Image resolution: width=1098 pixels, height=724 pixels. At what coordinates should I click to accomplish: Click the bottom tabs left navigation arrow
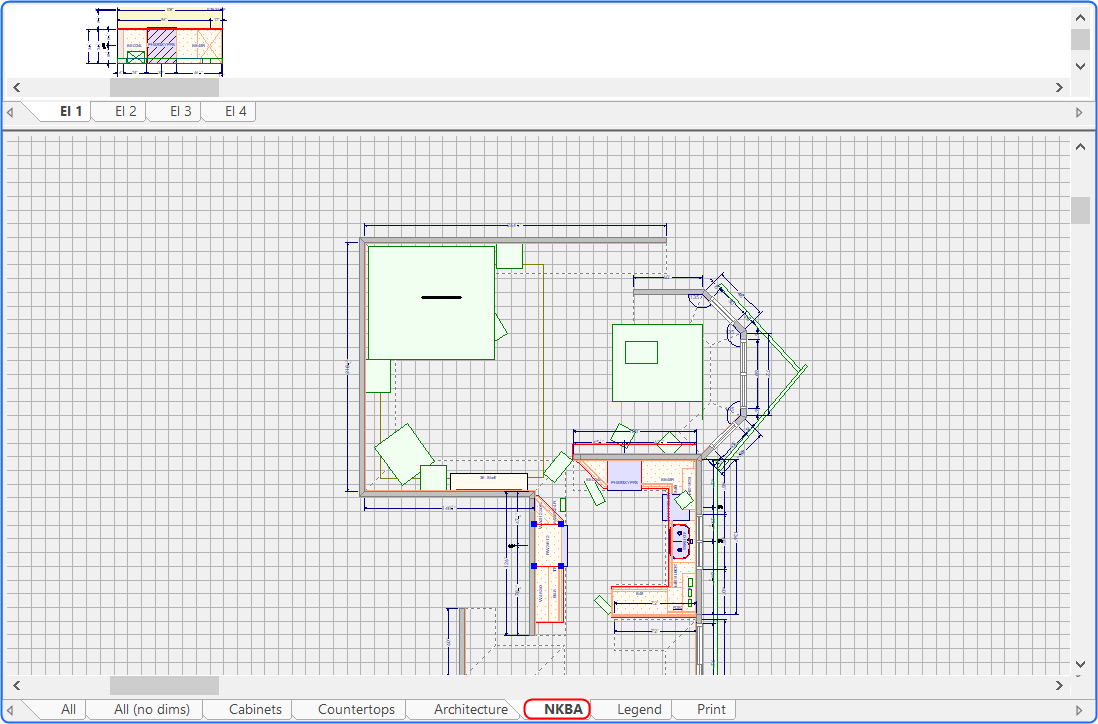pyautogui.click(x=11, y=710)
